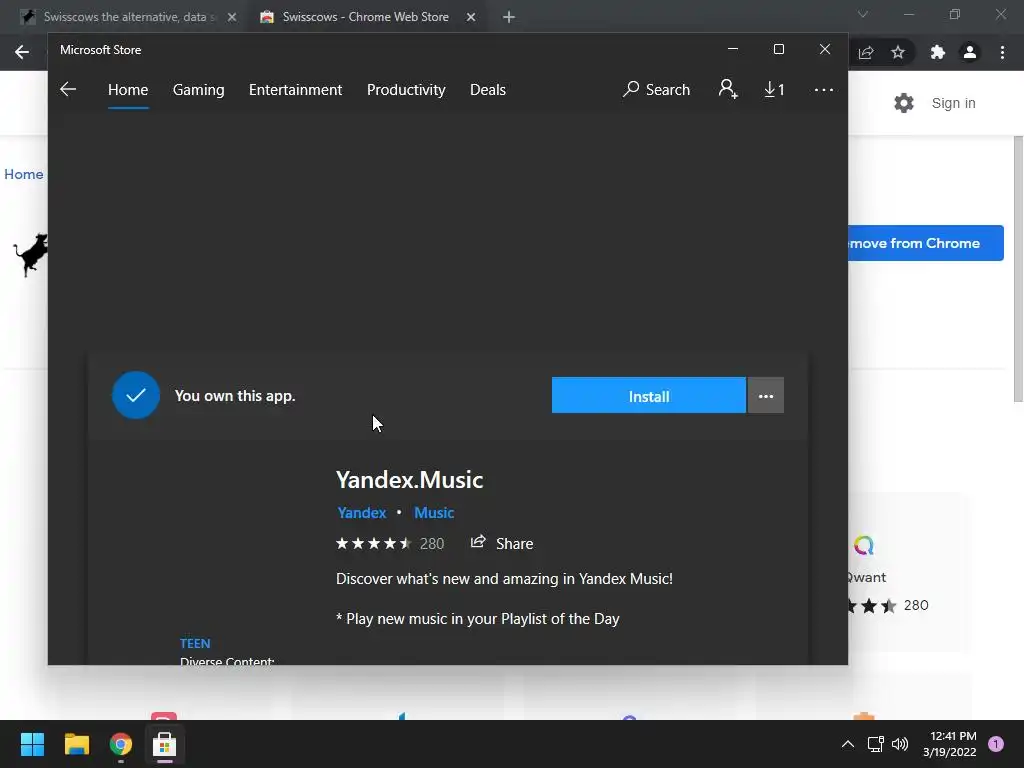1024x768 pixels.
Task: Click Sign in on Chrome Web Store
Action: (953, 103)
